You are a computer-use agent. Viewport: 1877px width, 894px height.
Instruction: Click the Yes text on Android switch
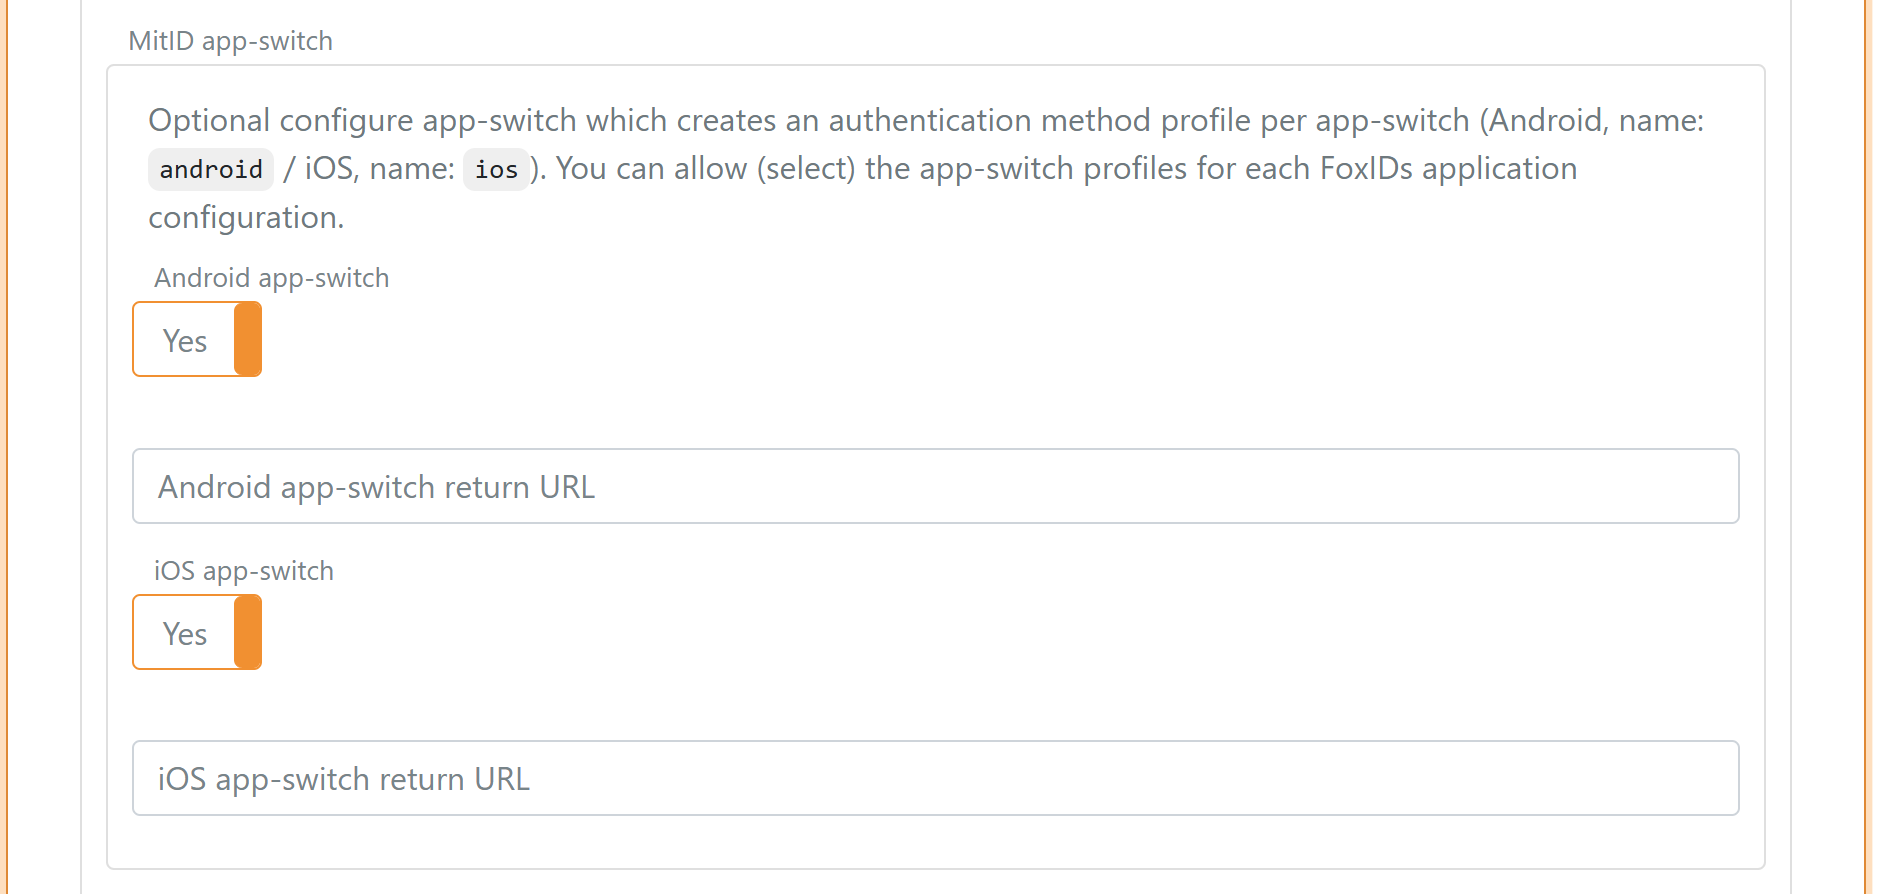[184, 340]
